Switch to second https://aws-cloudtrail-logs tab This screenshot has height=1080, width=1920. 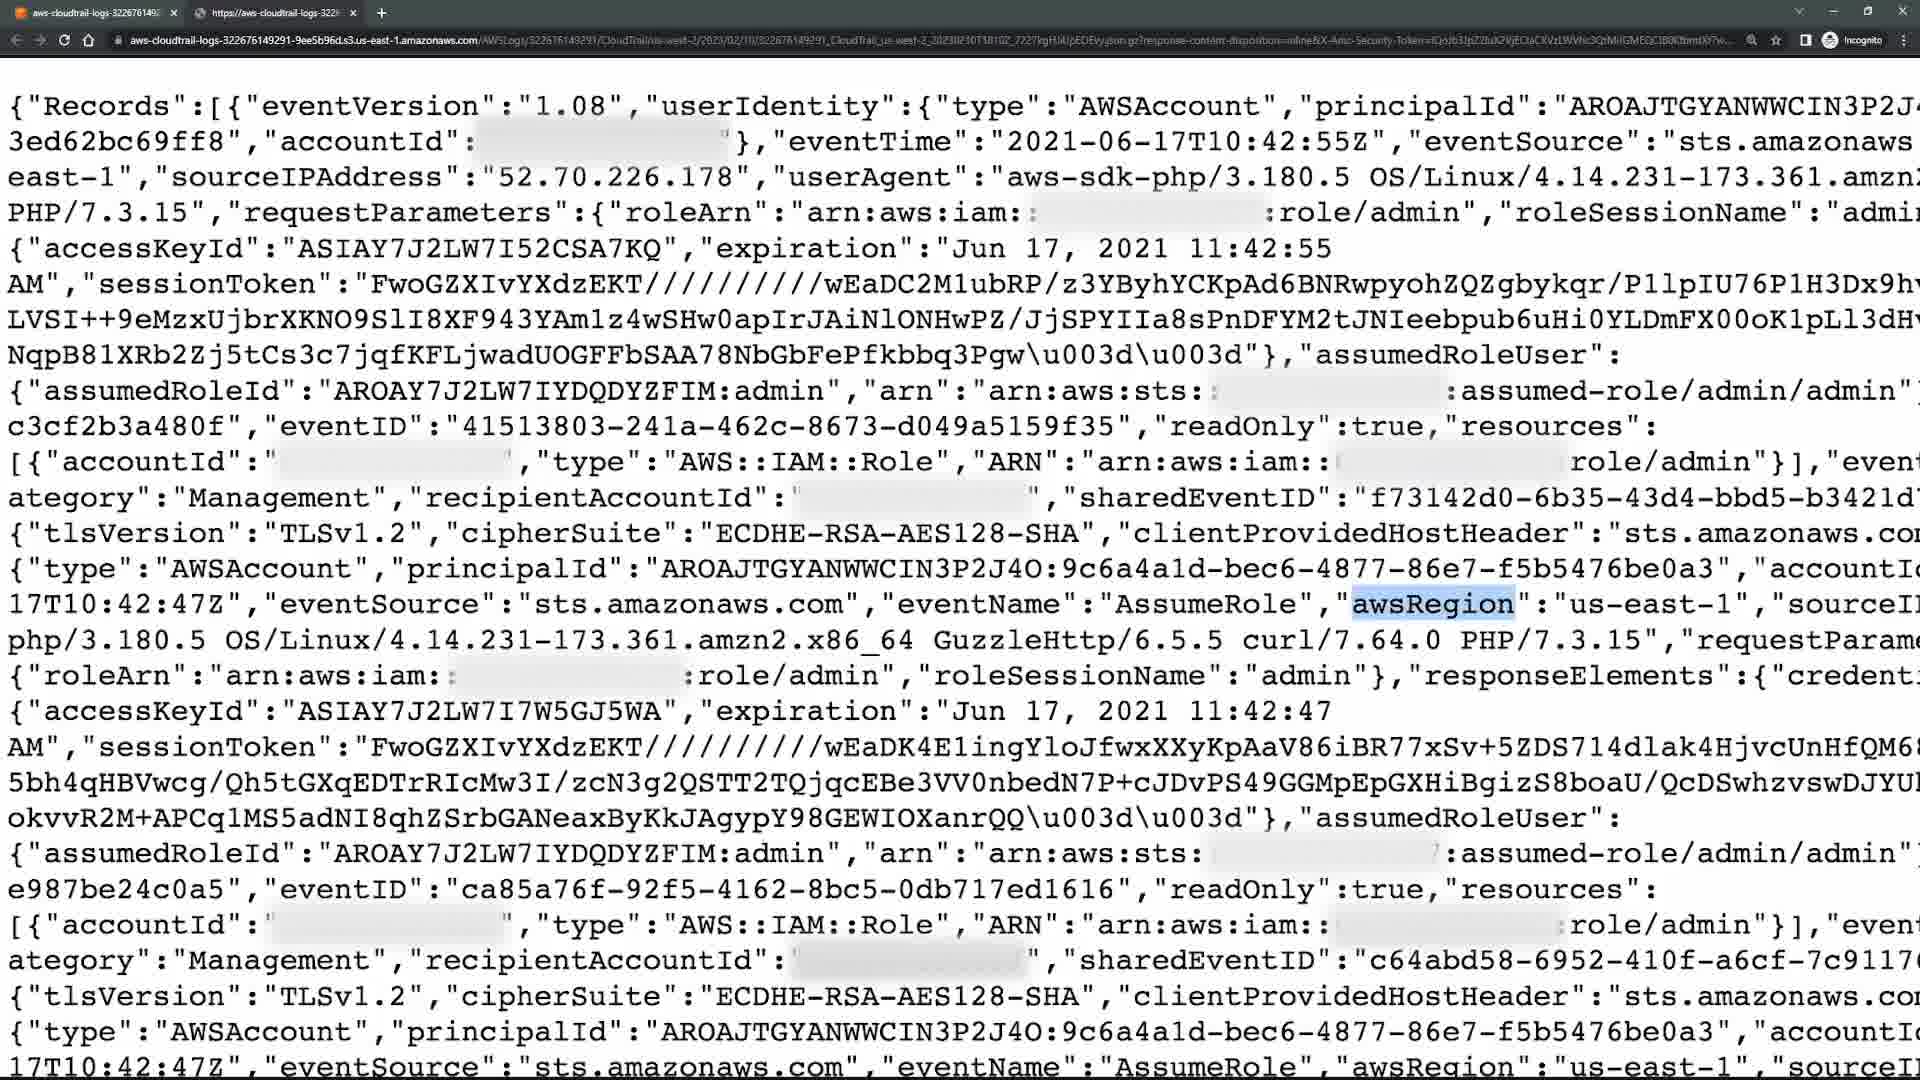268,13
